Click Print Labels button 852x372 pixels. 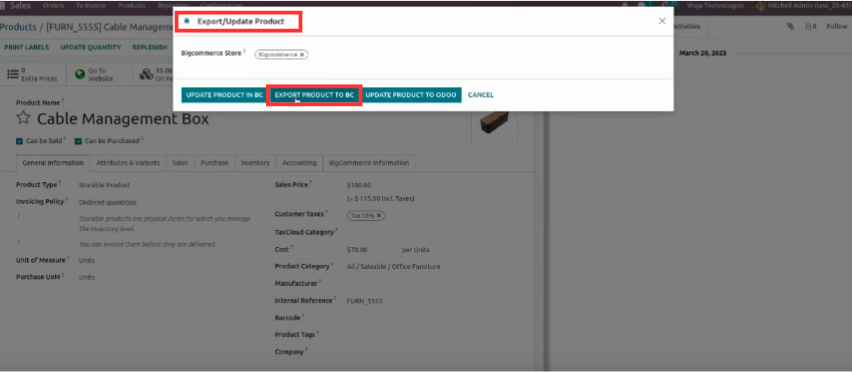click(27, 48)
